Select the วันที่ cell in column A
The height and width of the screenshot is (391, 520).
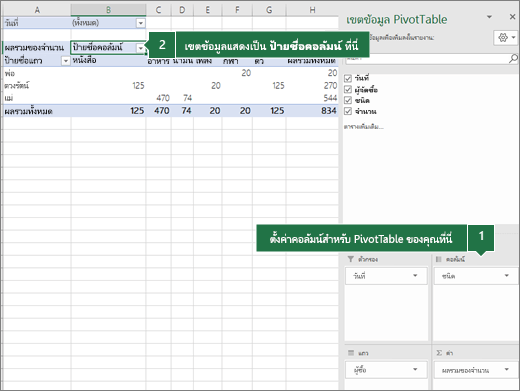coord(37,23)
